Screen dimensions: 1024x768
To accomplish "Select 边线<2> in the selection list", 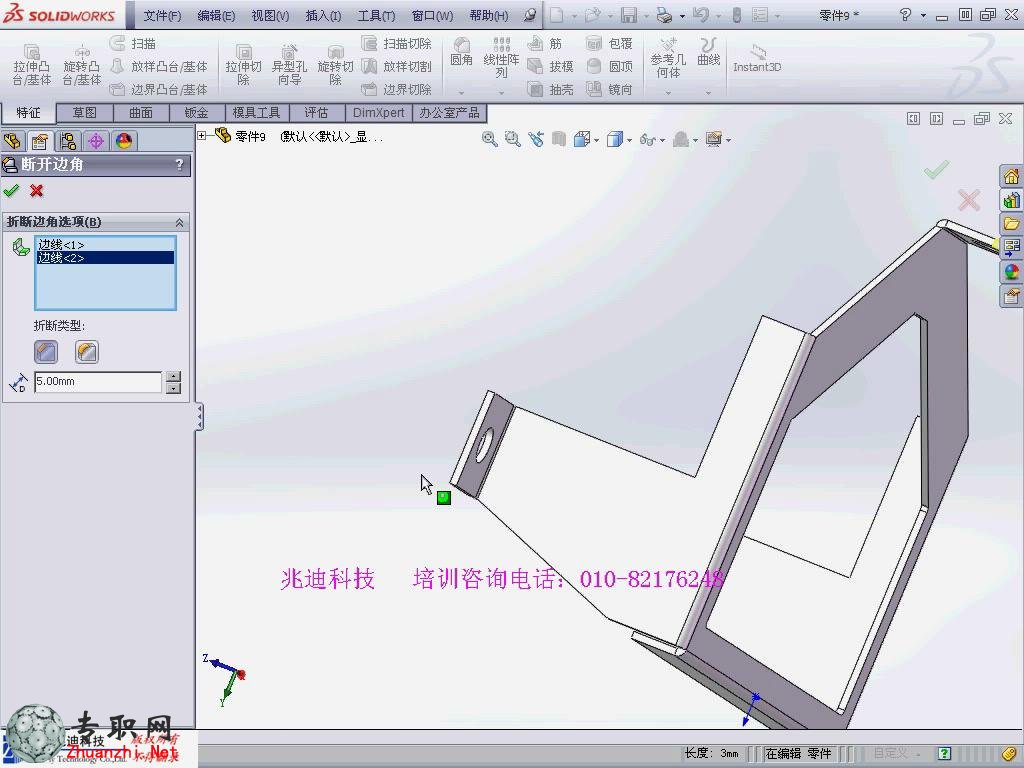I will pos(105,258).
